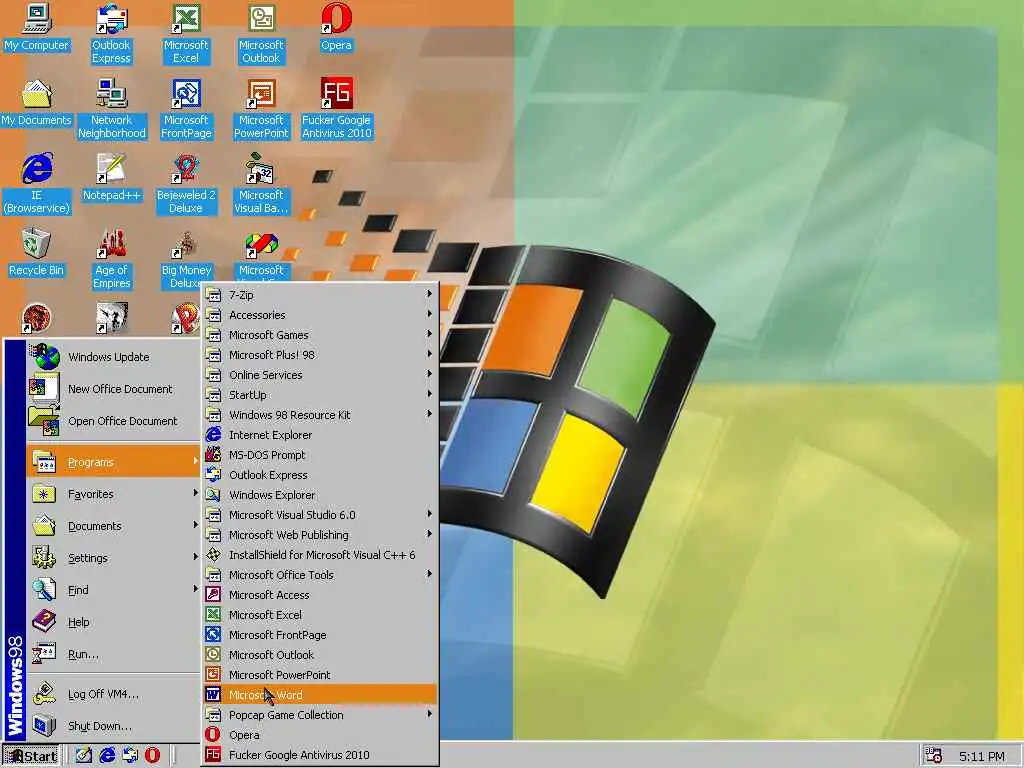Click Log Off VM4... in the Start menu
This screenshot has width=1024, height=768.
coord(113,694)
